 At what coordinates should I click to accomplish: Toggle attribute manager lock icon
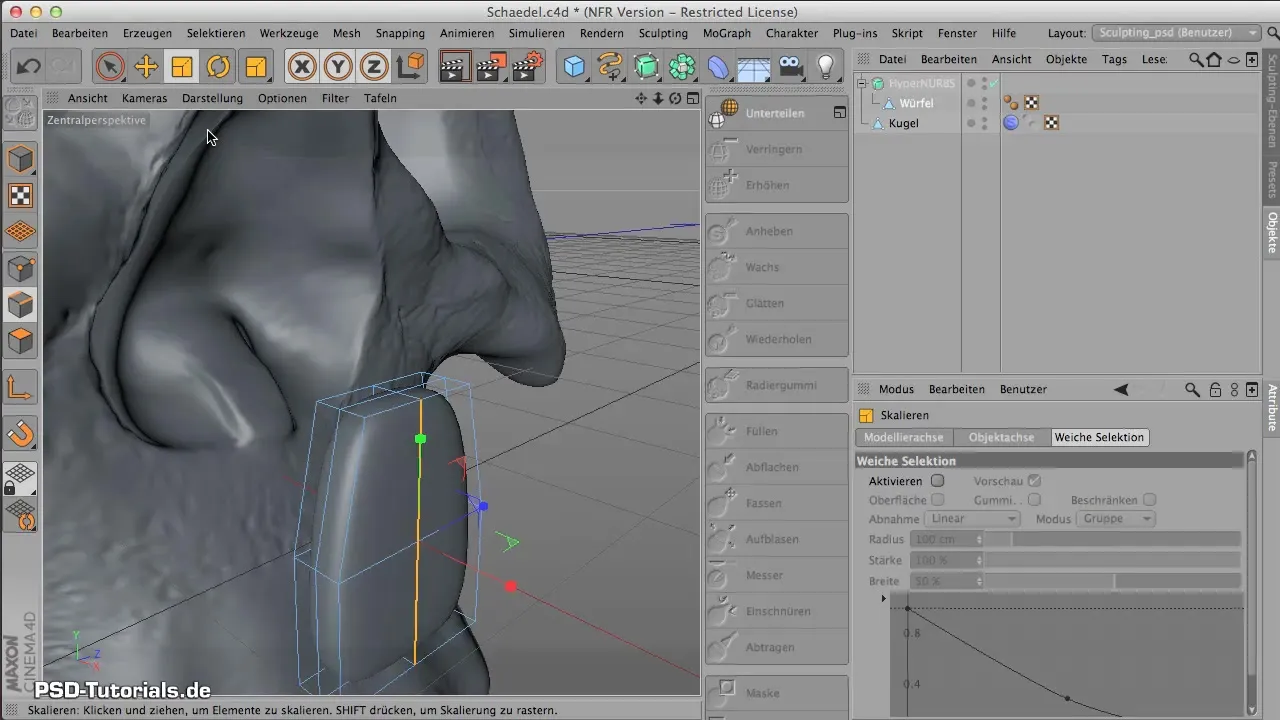click(1215, 389)
